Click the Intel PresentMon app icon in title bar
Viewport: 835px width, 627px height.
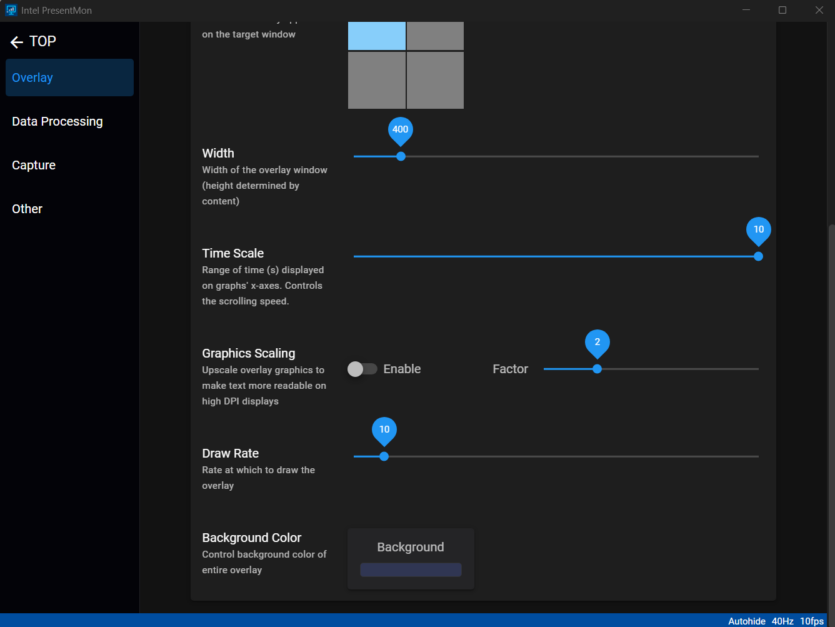tap(11, 10)
